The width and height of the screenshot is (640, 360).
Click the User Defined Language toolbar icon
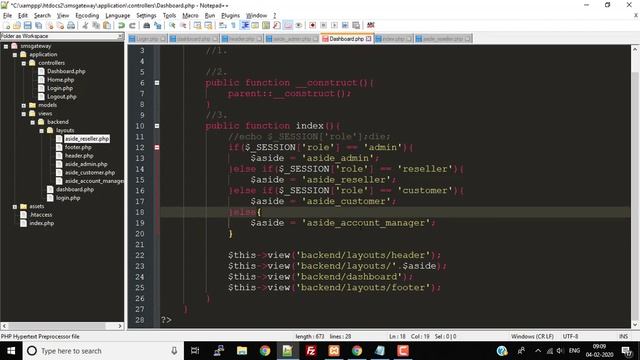(x=255, y=25)
